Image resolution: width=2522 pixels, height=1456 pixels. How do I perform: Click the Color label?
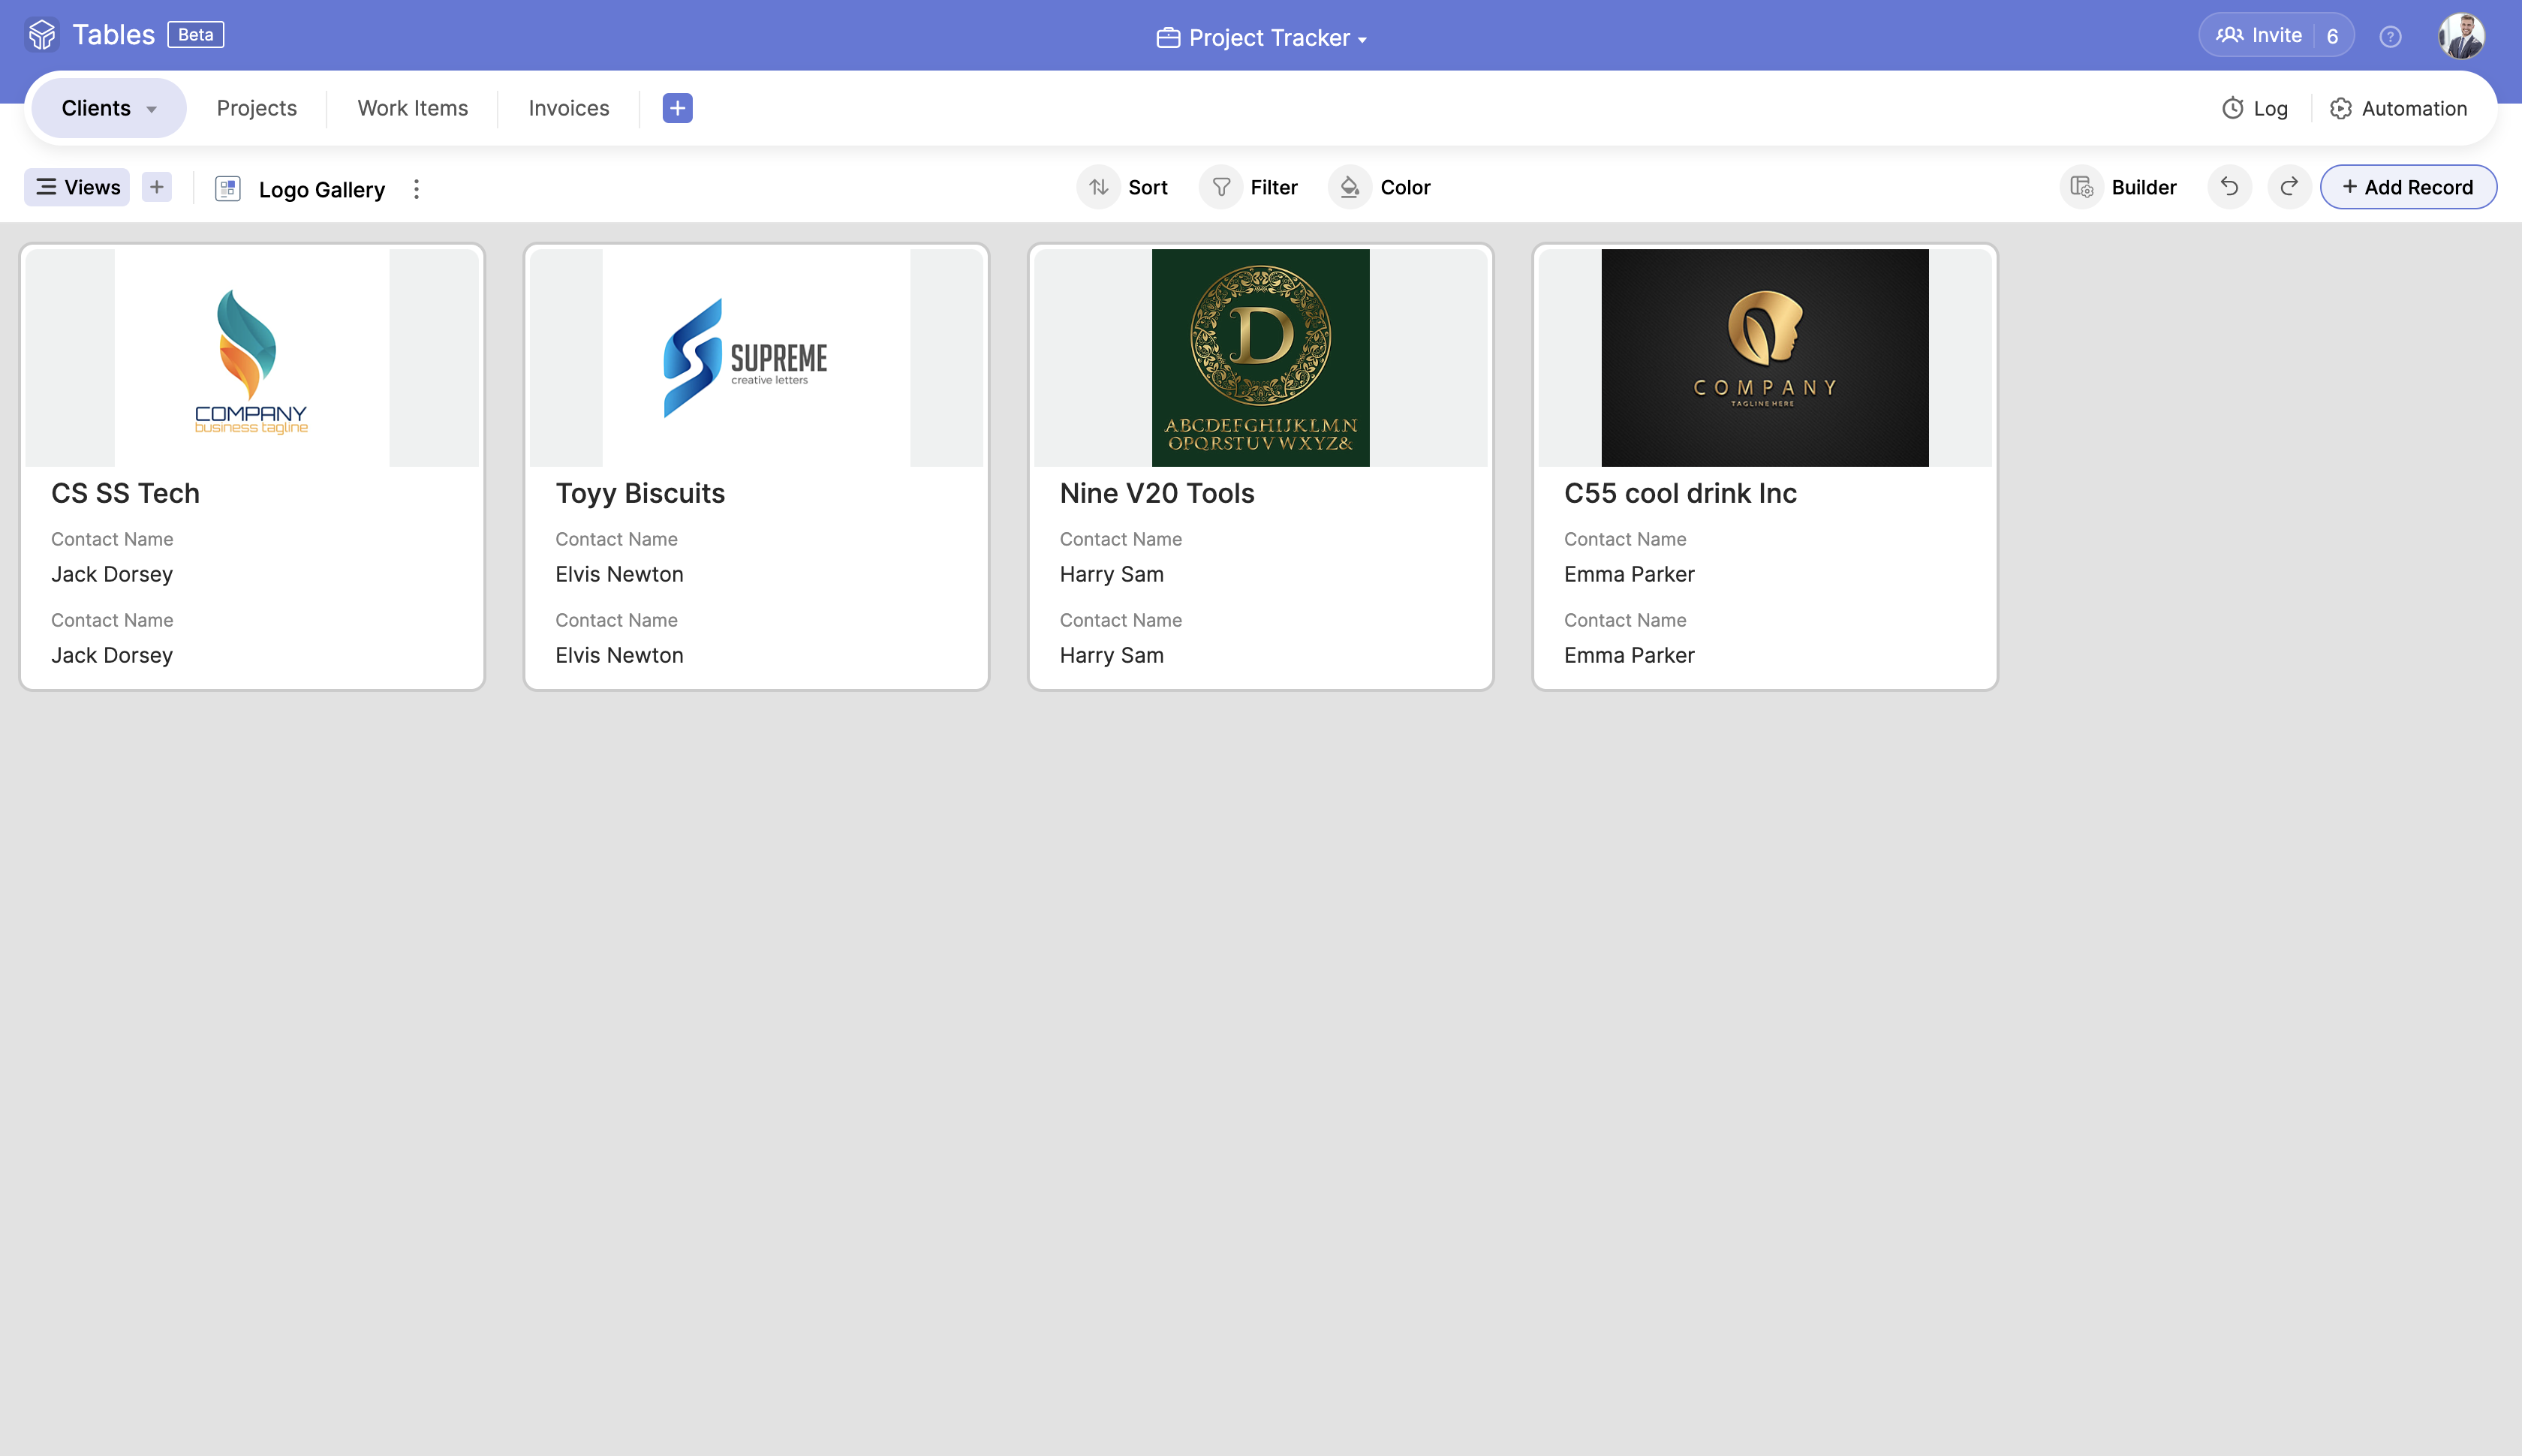tap(1405, 187)
